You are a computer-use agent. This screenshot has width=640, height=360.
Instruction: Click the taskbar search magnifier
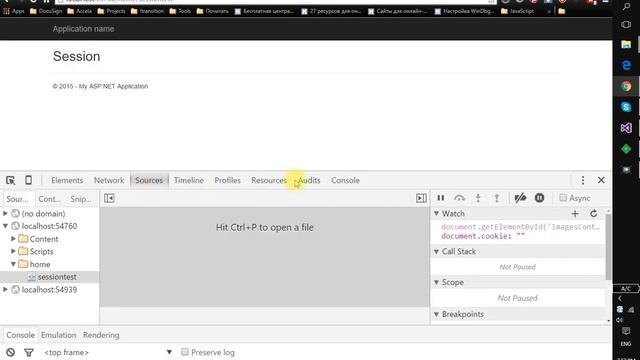coord(626,6)
